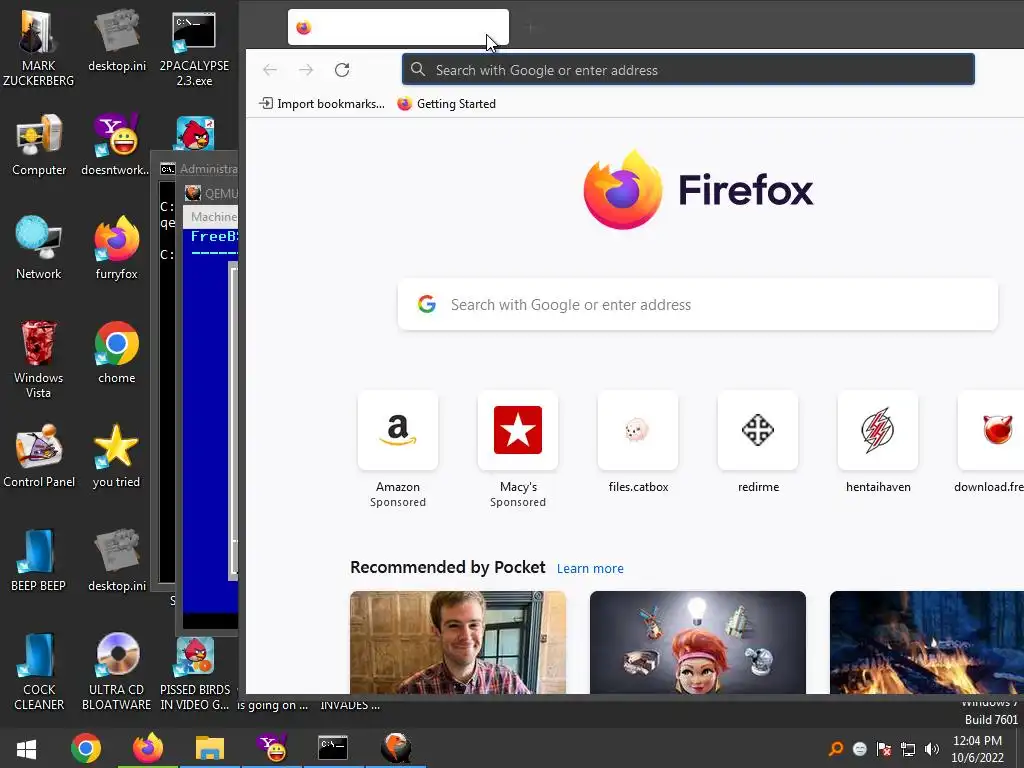
Task: Select the BEEP BEEP desktop shortcut
Action: (39, 560)
